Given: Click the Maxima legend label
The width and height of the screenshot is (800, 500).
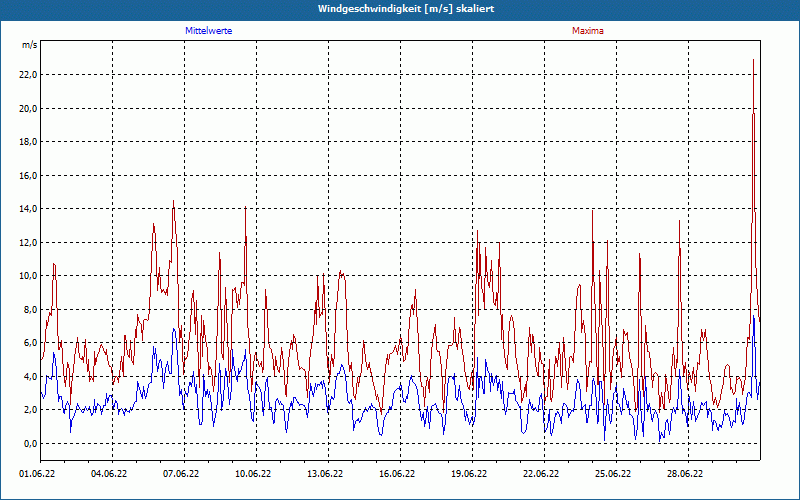Looking at the screenshot, I should 587,31.
